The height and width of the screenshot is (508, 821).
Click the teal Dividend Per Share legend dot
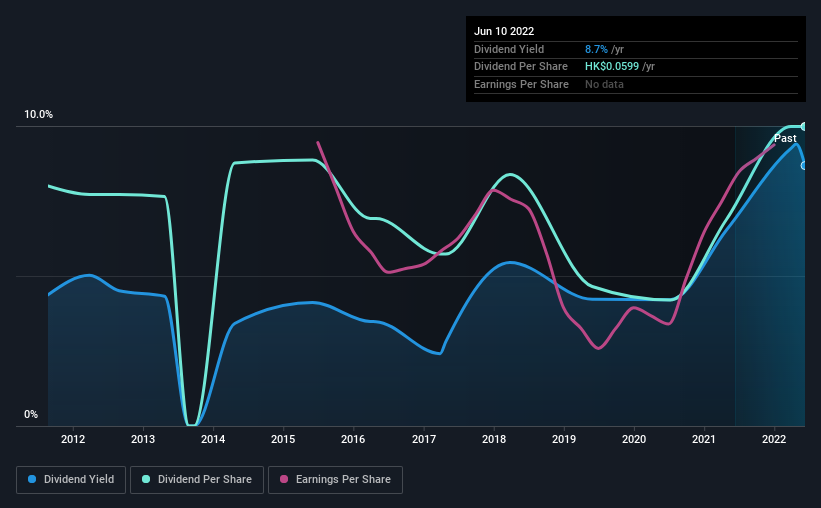coord(146,479)
